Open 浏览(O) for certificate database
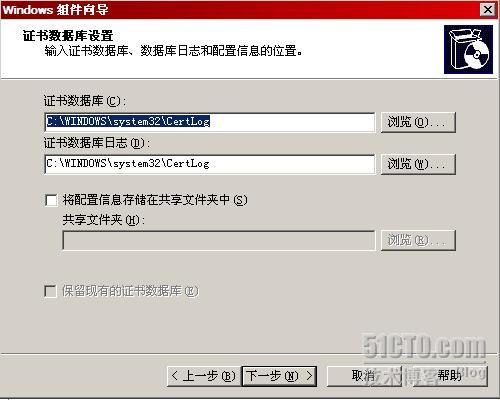The image size is (500, 400). (418, 122)
